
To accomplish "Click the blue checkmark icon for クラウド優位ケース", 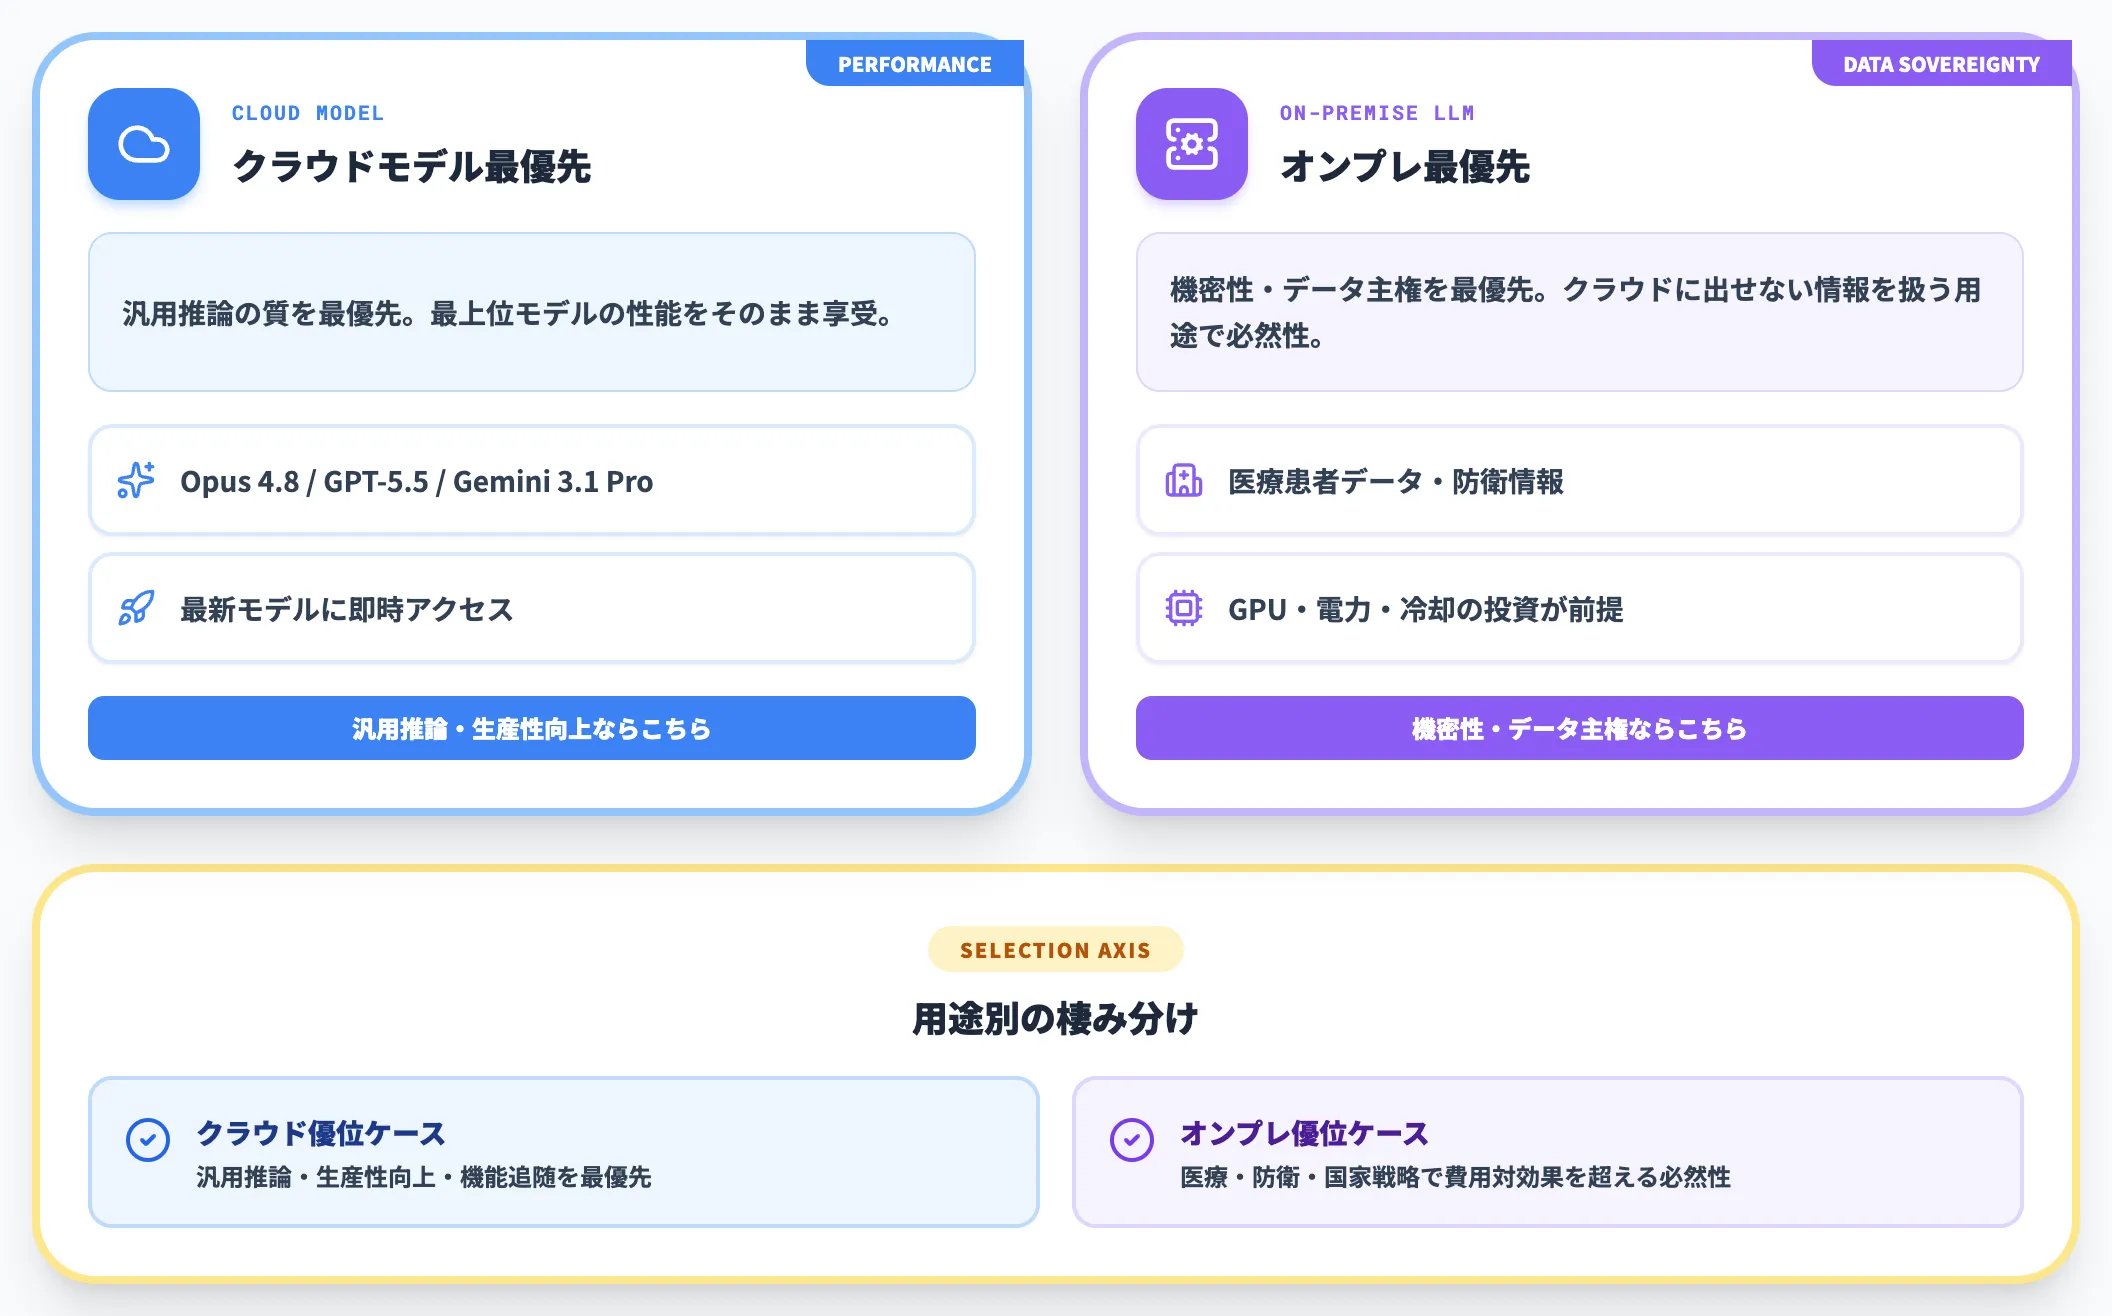I will 148,1140.
